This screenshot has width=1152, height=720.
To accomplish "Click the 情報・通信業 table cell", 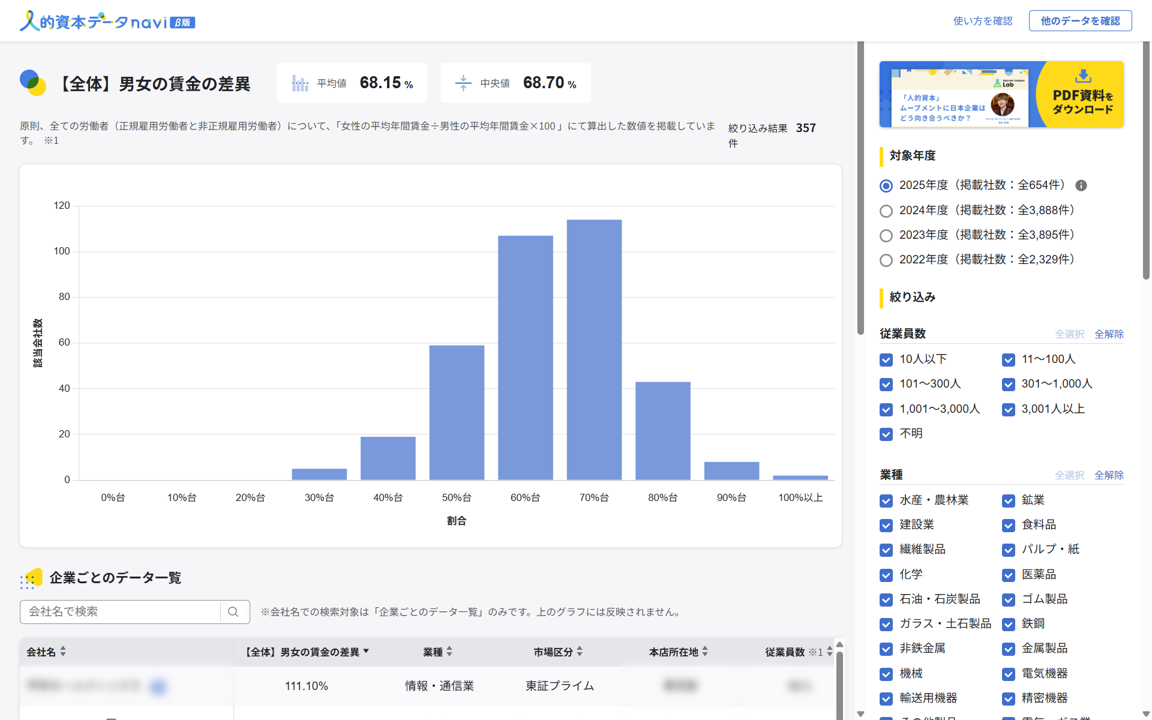I will [439, 686].
